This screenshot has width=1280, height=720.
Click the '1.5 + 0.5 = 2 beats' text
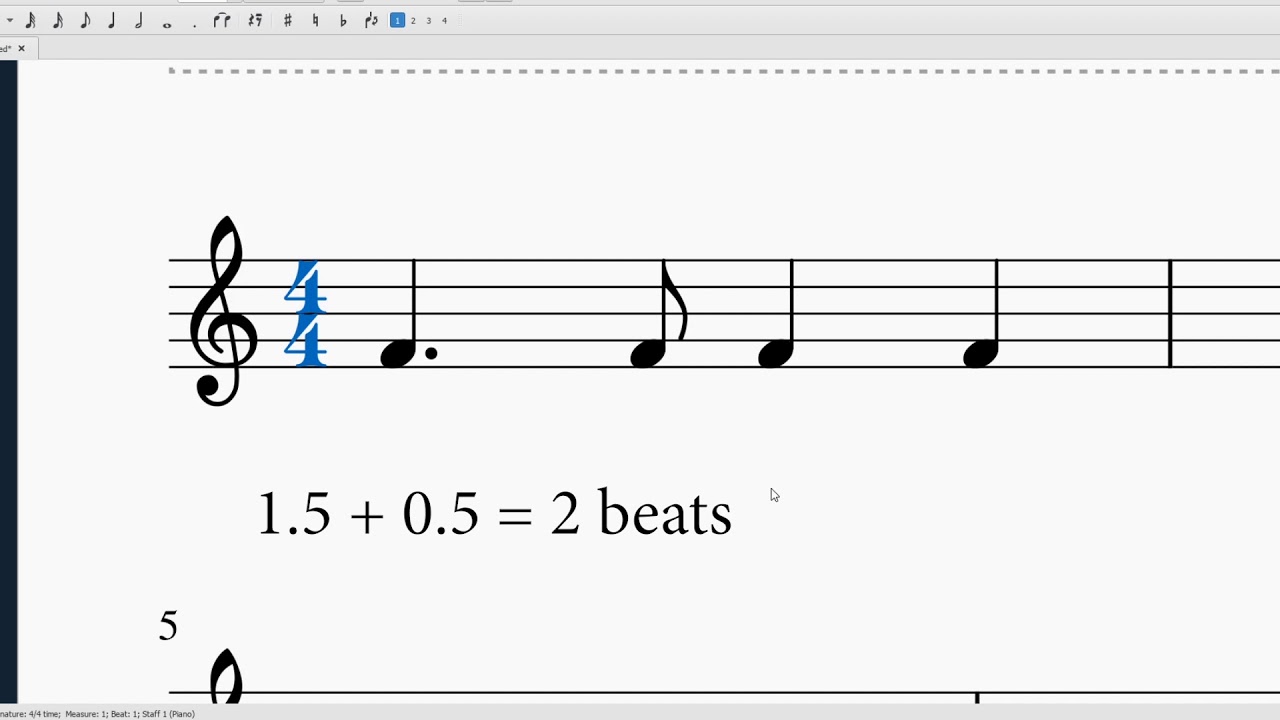(495, 514)
